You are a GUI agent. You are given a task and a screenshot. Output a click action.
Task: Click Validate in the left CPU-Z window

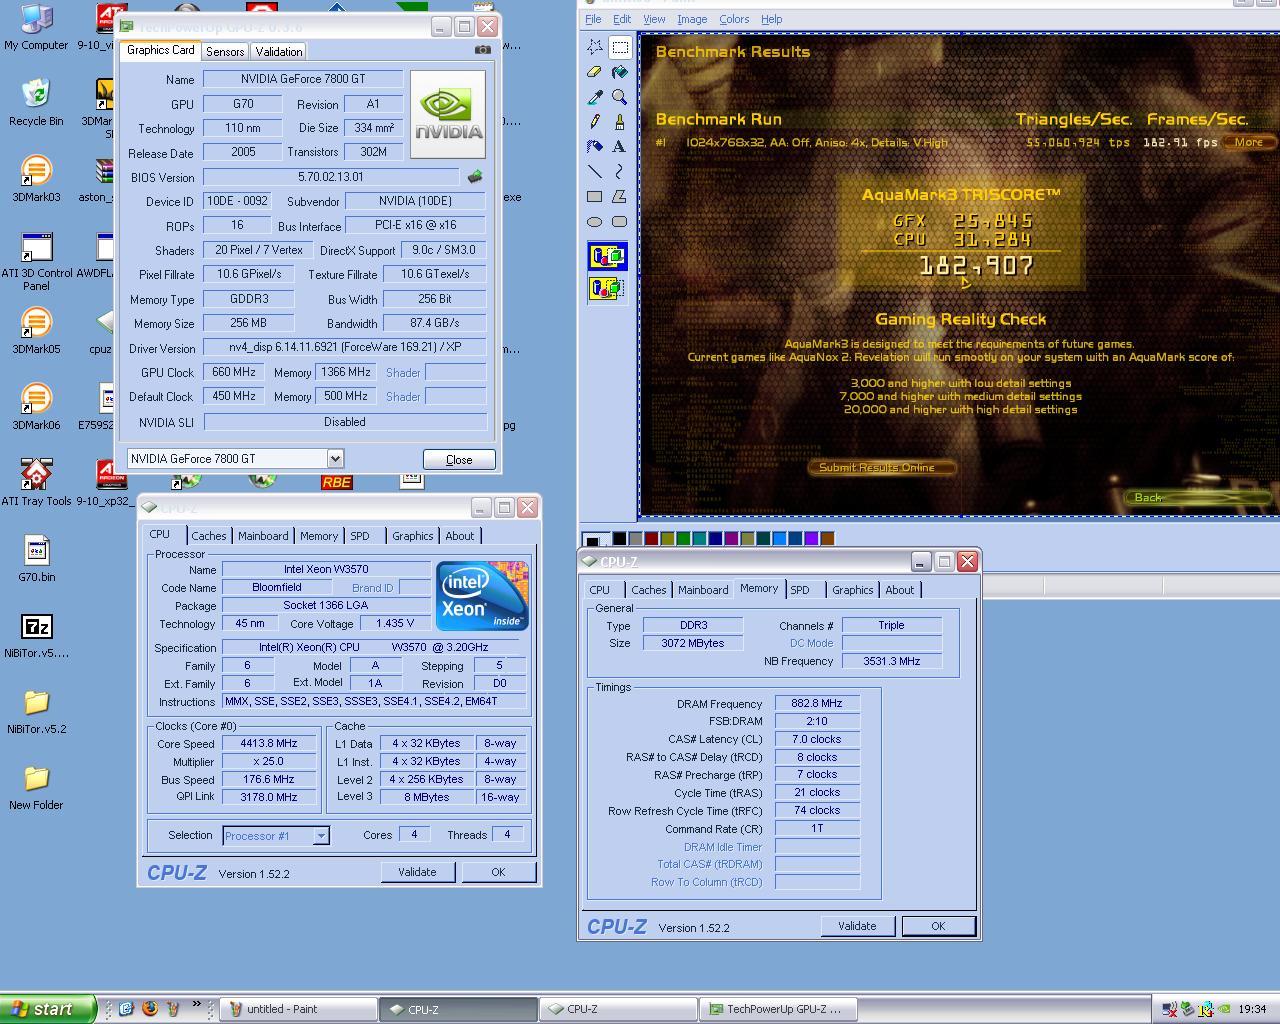pos(417,872)
